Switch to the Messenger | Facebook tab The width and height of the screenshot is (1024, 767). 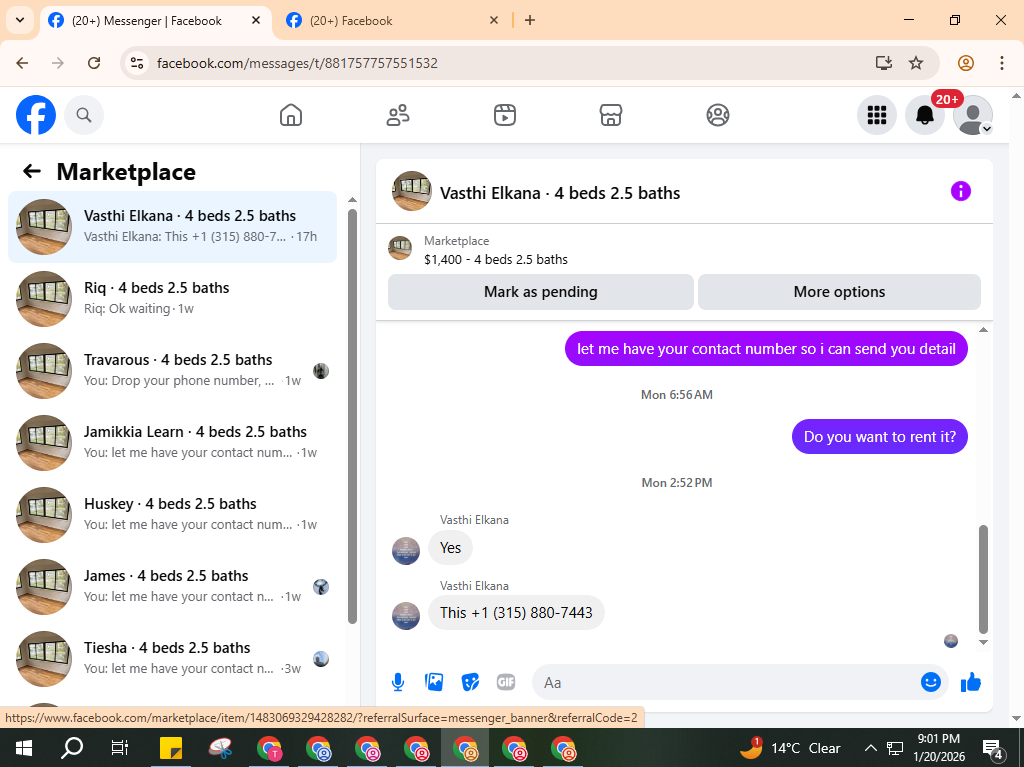point(155,21)
